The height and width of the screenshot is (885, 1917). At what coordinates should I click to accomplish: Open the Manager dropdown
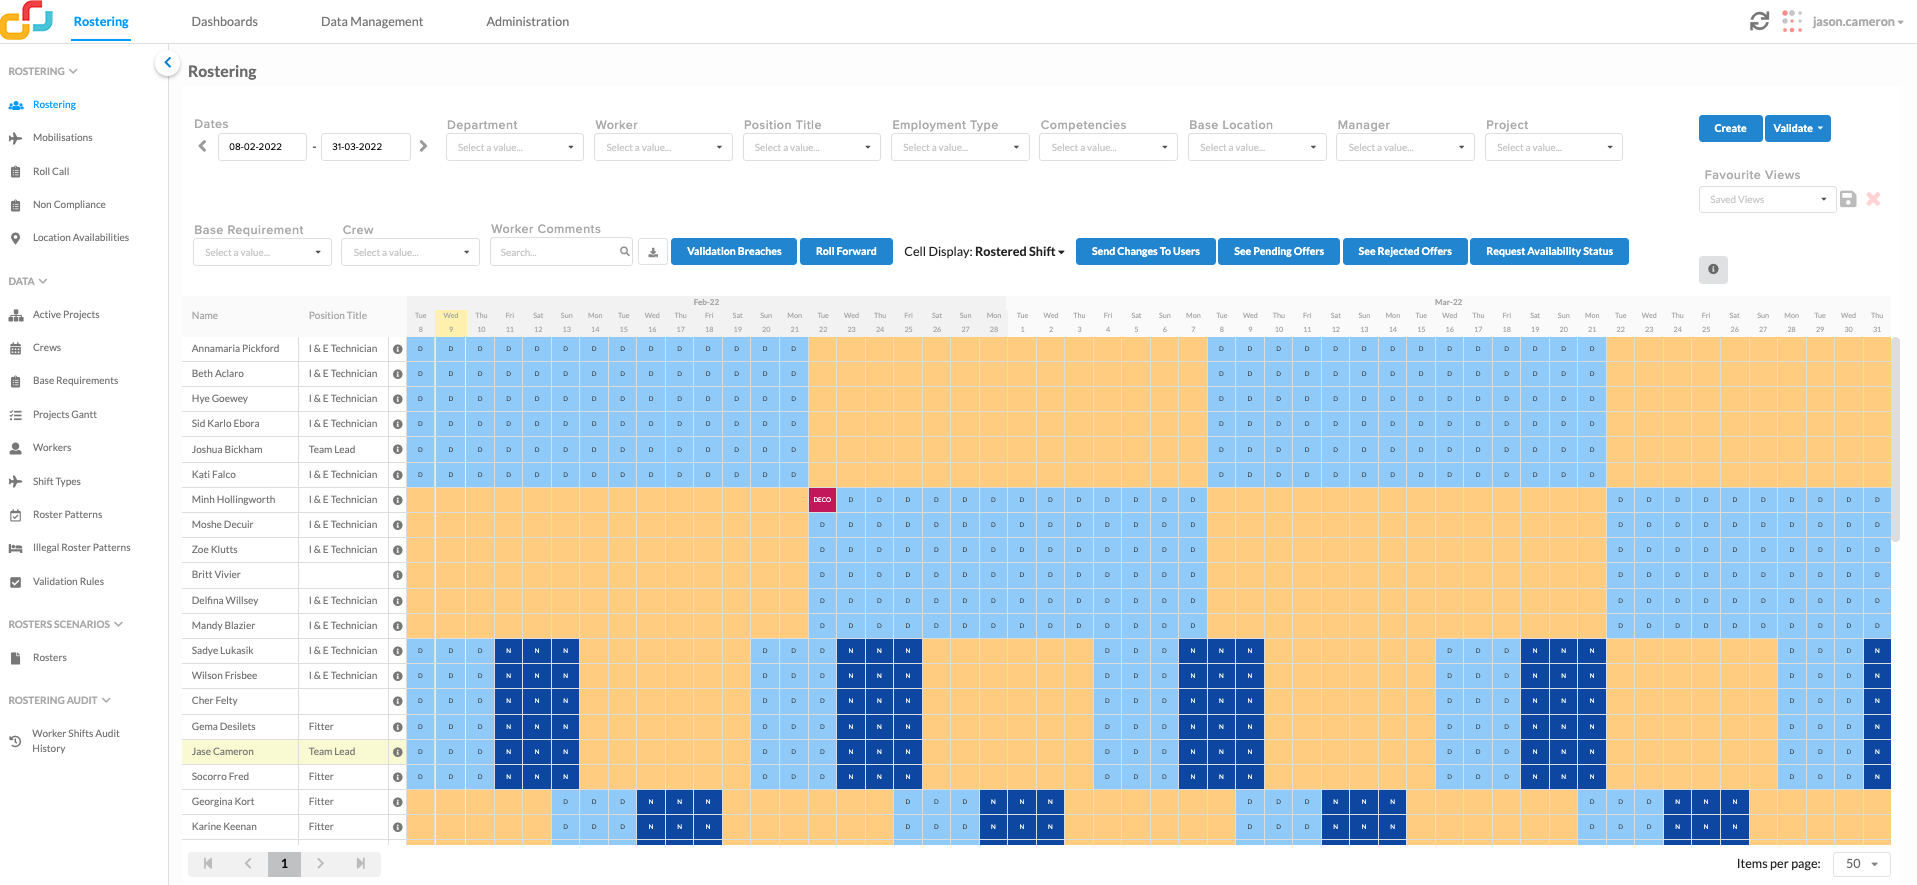click(x=1405, y=148)
